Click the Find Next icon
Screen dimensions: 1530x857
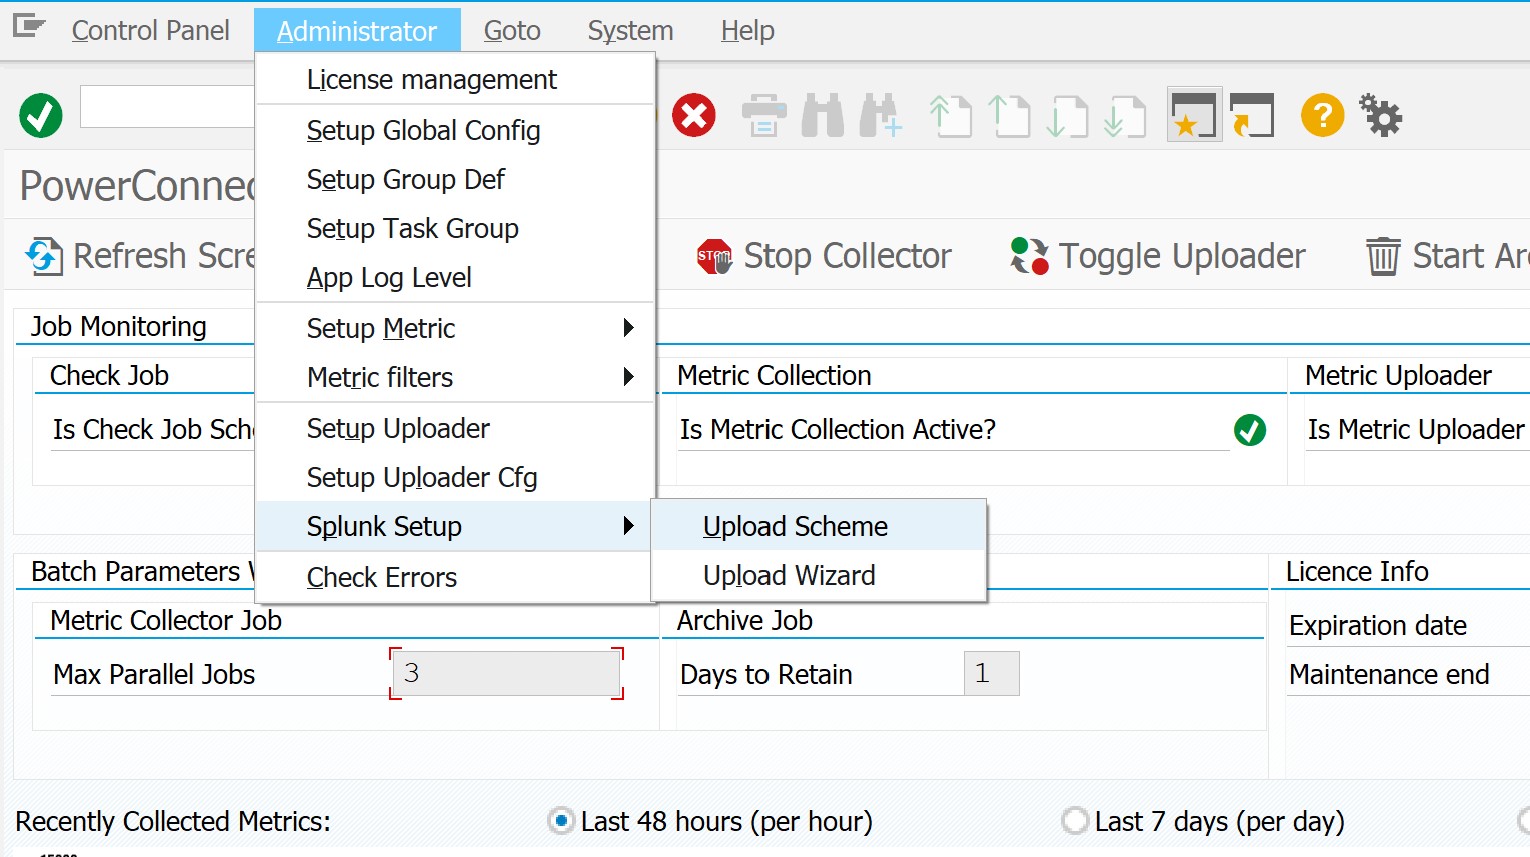coord(879,115)
